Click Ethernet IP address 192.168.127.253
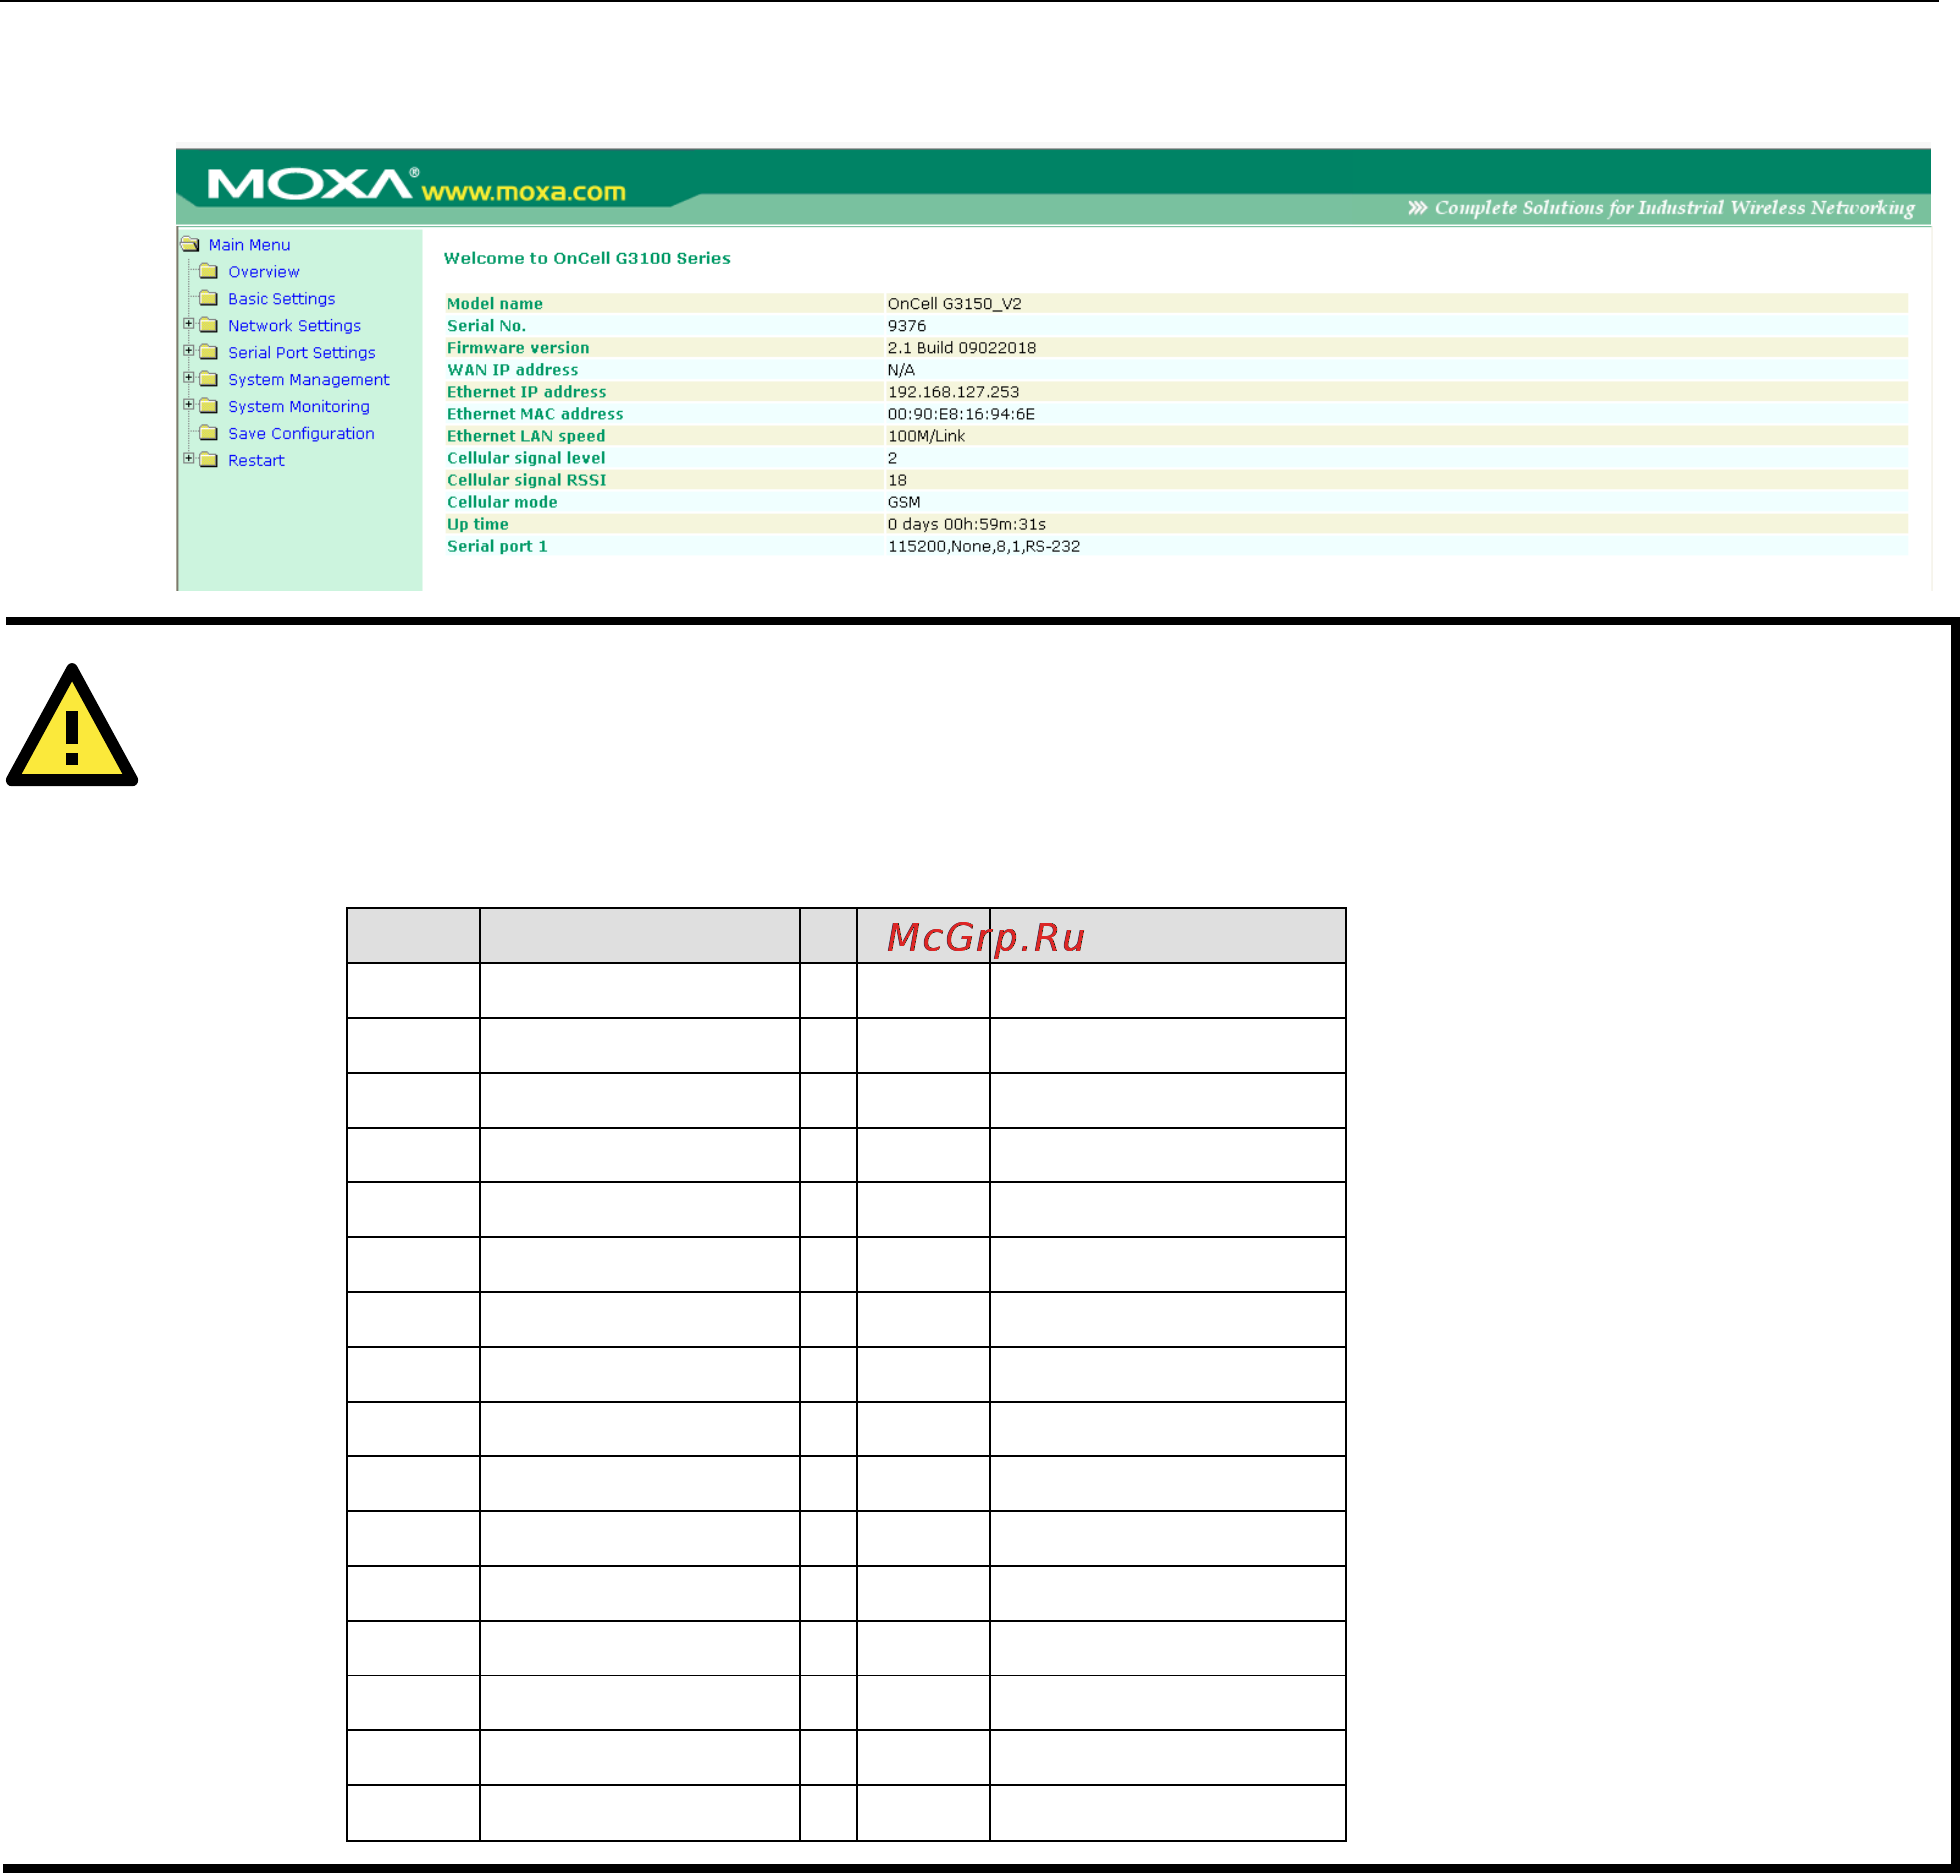1960x1873 pixels. tap(954, 392)
